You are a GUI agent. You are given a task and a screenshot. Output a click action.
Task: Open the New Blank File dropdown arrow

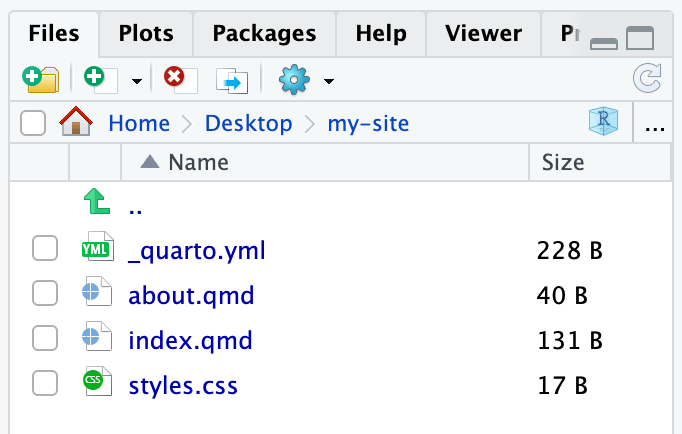pos(137,81)
